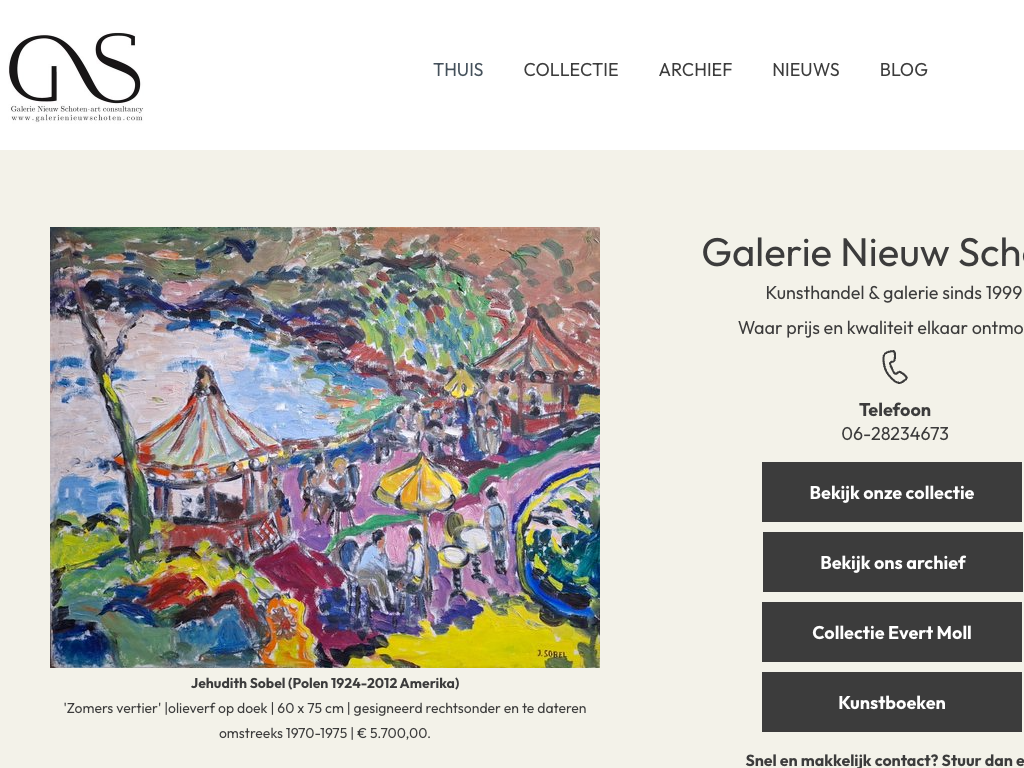The image size is (1024, 768).
Task: Open the Jehudith Sobel painting image
Action: pyautogui.click(x=325, y=447)
